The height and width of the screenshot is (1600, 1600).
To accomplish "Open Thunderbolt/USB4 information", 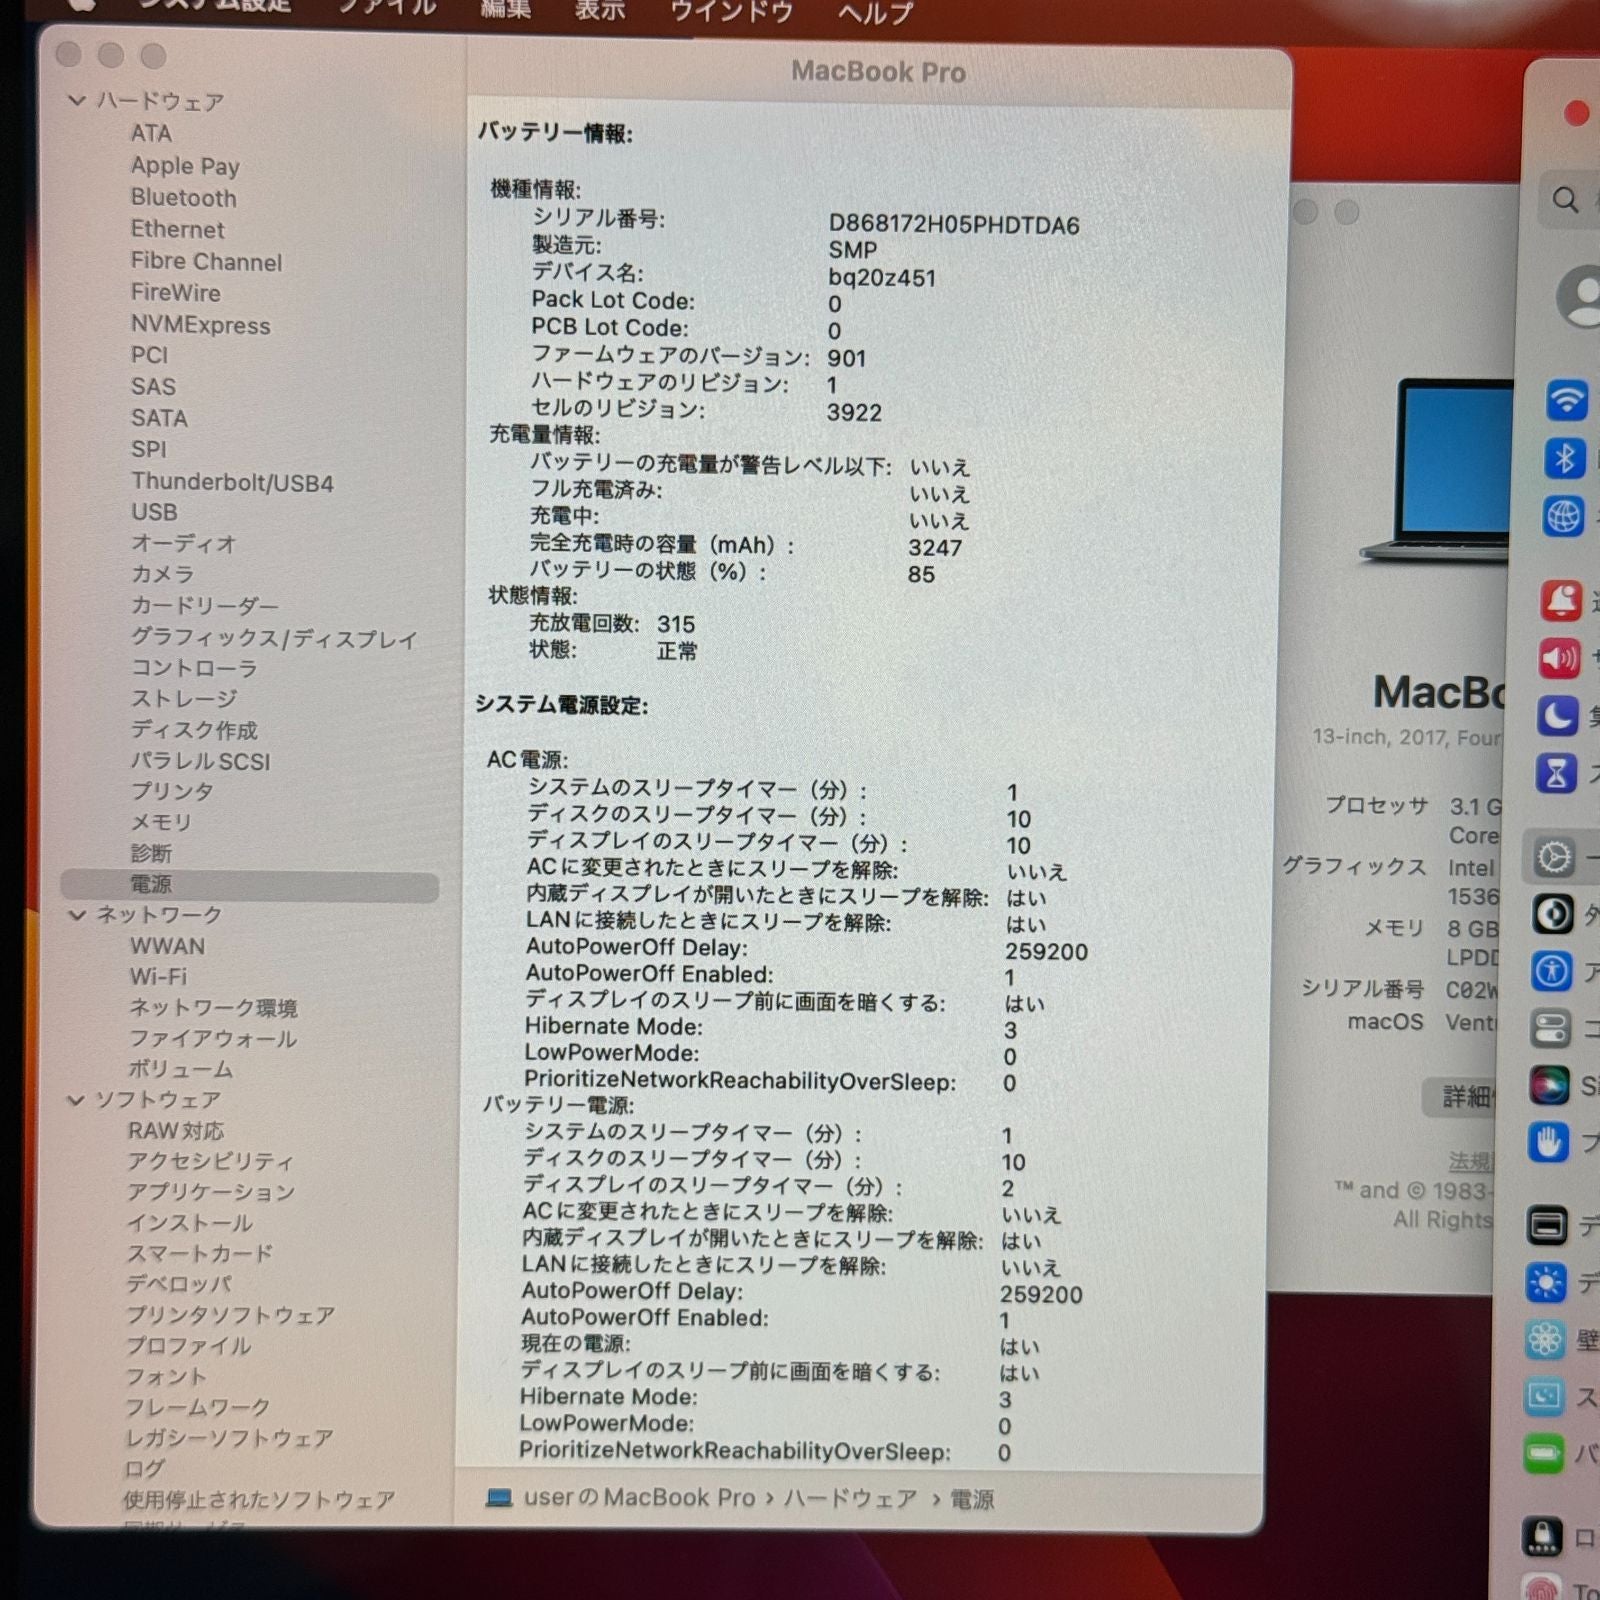I will pos(232,482).
